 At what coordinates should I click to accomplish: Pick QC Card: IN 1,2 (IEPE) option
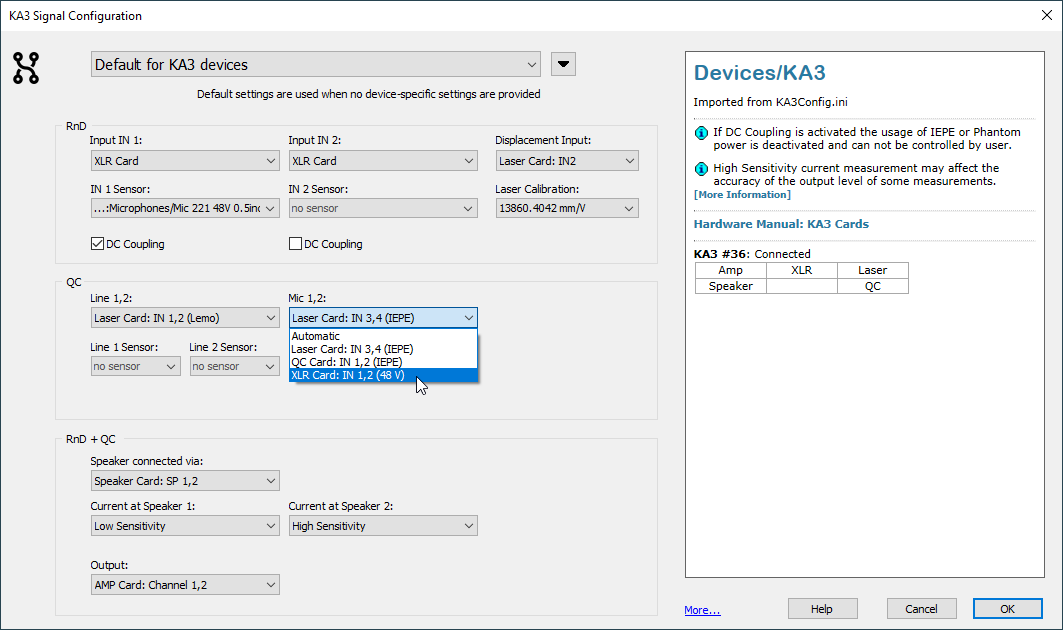[x=383, y=362]
